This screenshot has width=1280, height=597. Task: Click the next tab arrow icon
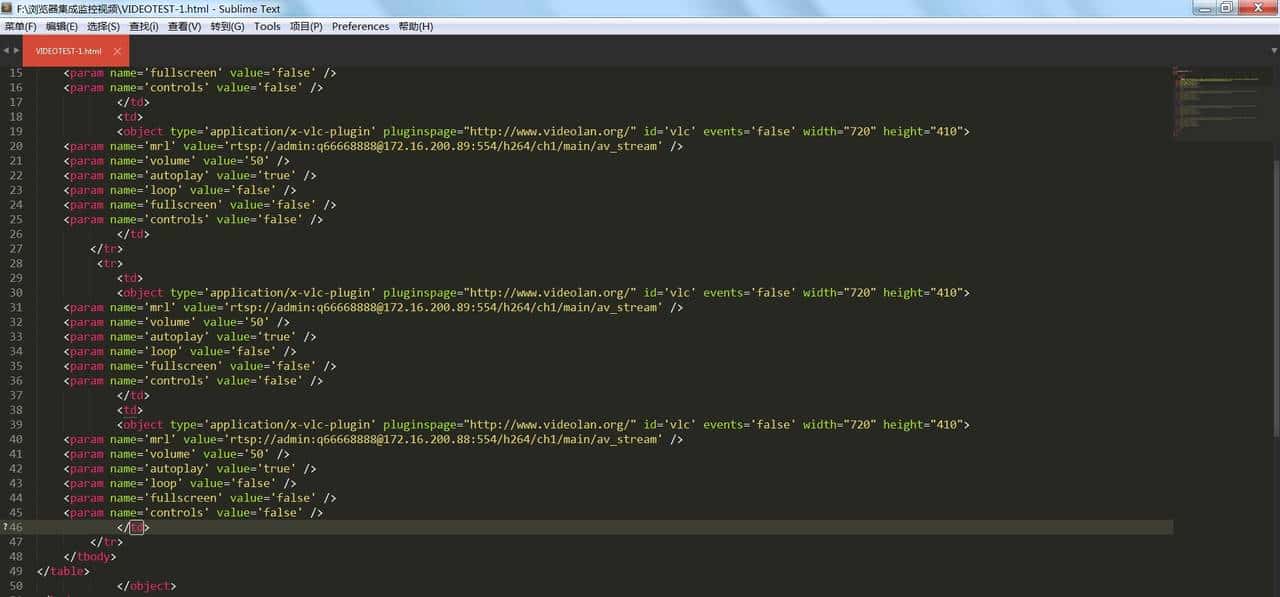[x=16, y=50]
